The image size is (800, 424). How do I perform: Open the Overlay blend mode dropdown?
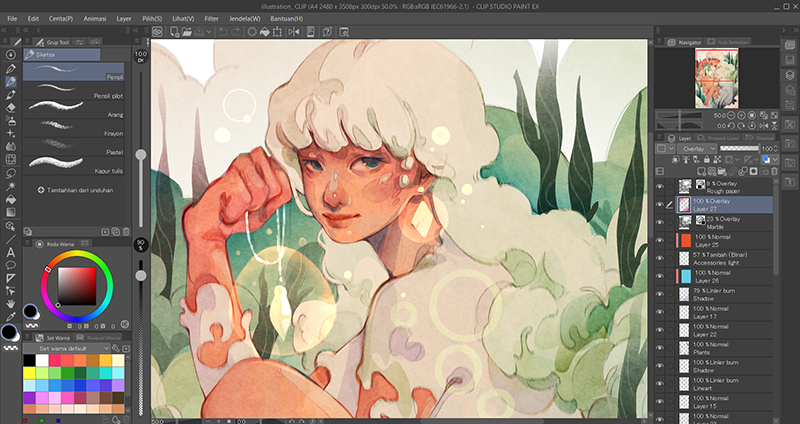point(694,148)
